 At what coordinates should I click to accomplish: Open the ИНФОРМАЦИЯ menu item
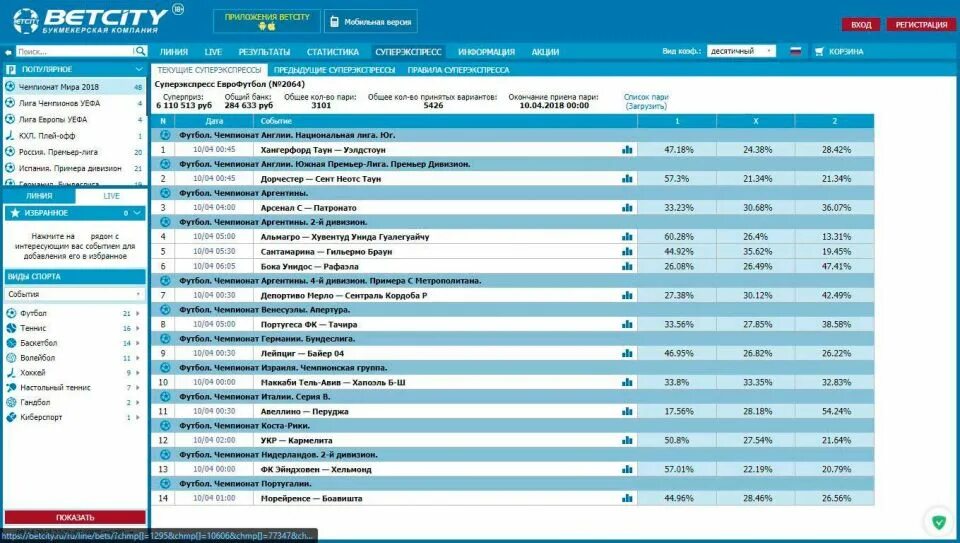[486, 52]
